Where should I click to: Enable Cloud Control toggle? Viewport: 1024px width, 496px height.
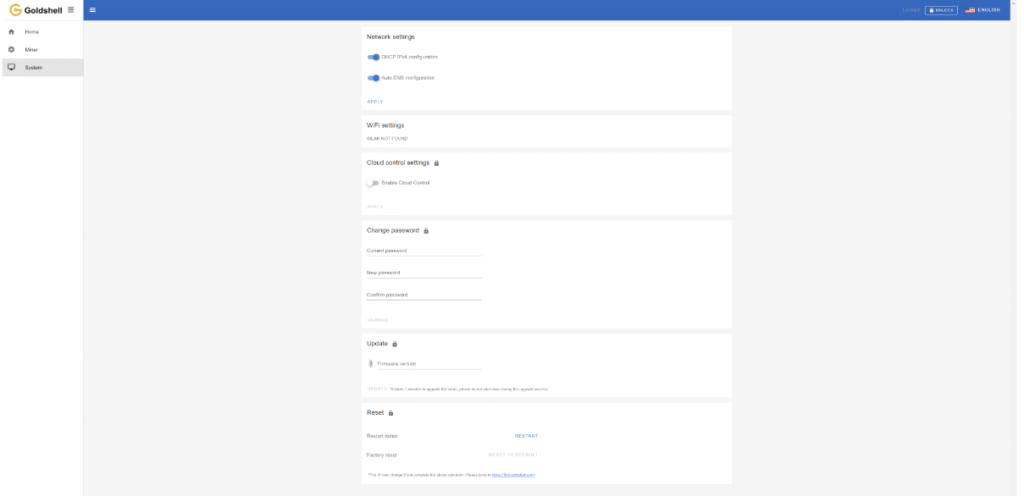click(374, 183)
